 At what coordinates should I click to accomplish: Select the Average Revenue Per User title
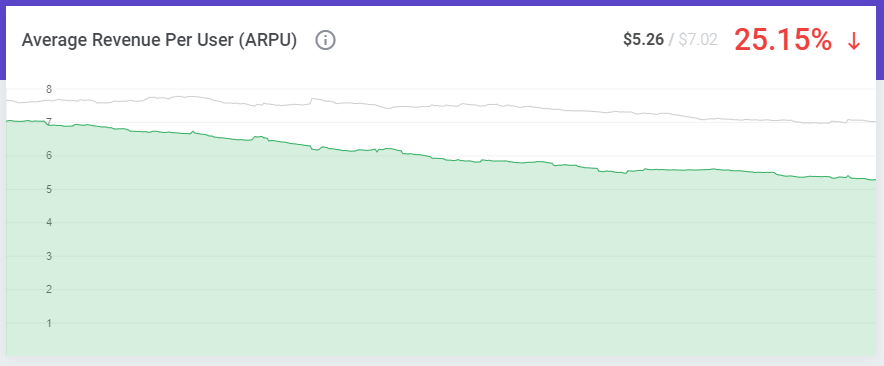[159, 41]
